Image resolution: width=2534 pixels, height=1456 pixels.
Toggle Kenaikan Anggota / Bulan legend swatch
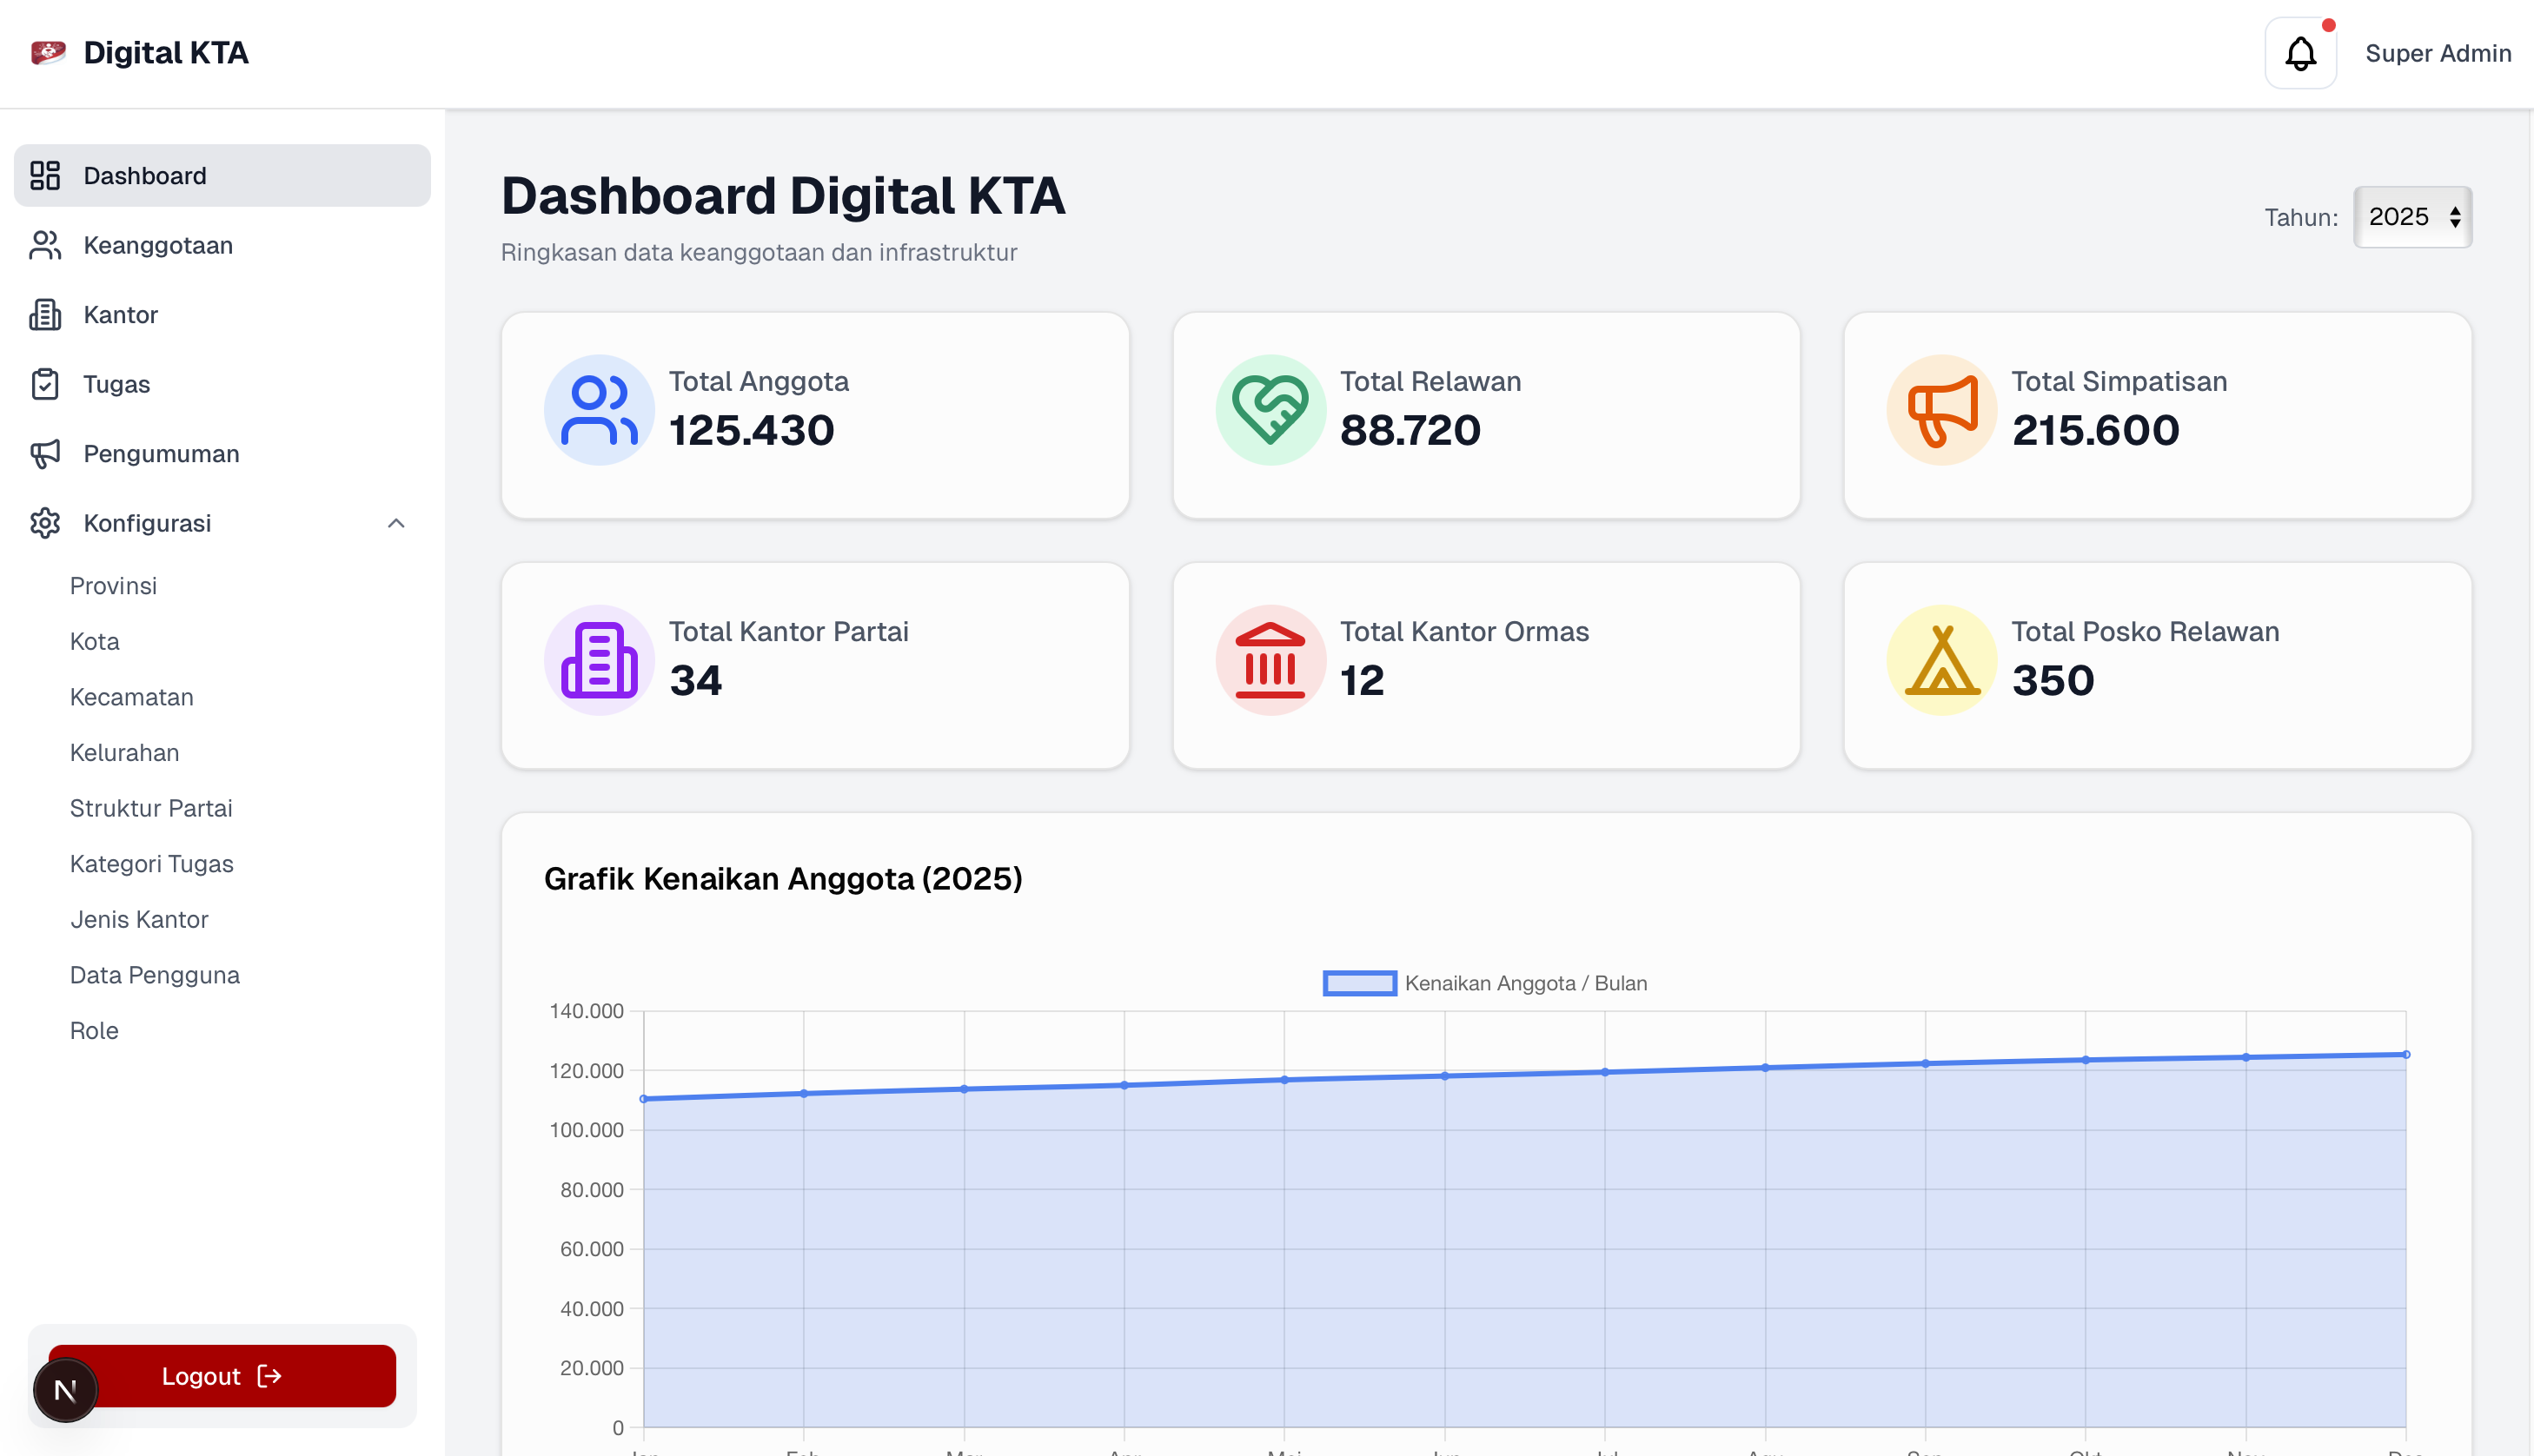(1359, 983)
